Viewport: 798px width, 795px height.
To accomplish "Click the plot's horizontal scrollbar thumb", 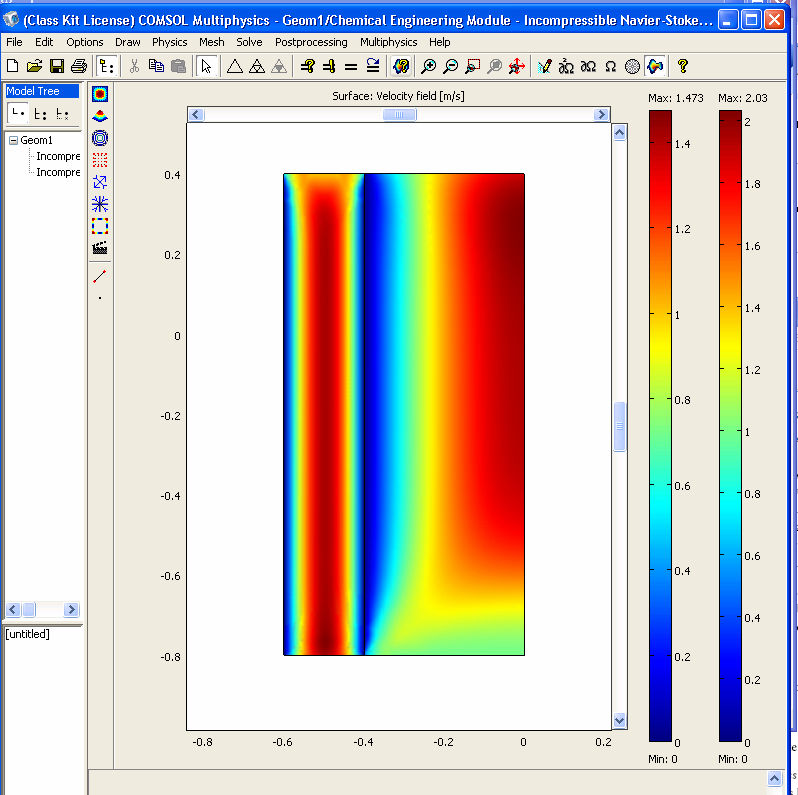I will point(400,115).
